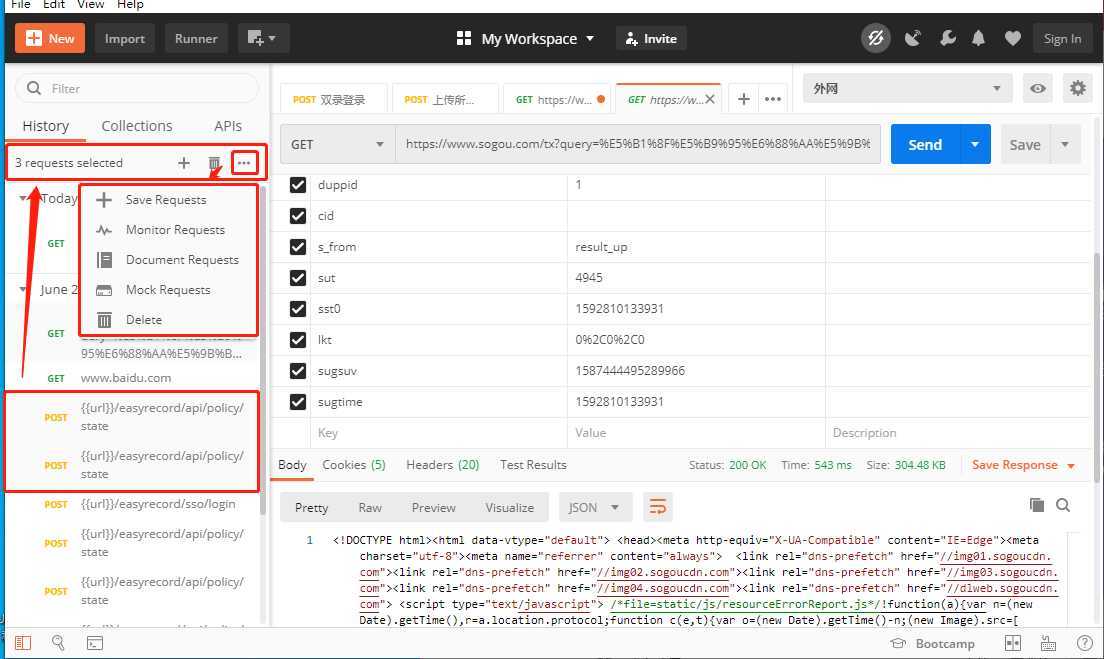The height and width of the screenshot is (659, 1104).
Task: Open the Save button dropdown arrow
Action: coord(1065,144)
